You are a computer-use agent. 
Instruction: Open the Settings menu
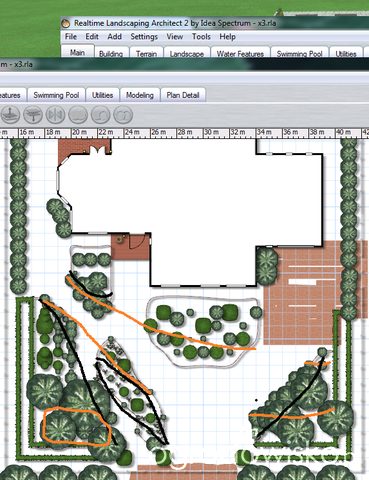pyautogui.click(x=144, y=37)
